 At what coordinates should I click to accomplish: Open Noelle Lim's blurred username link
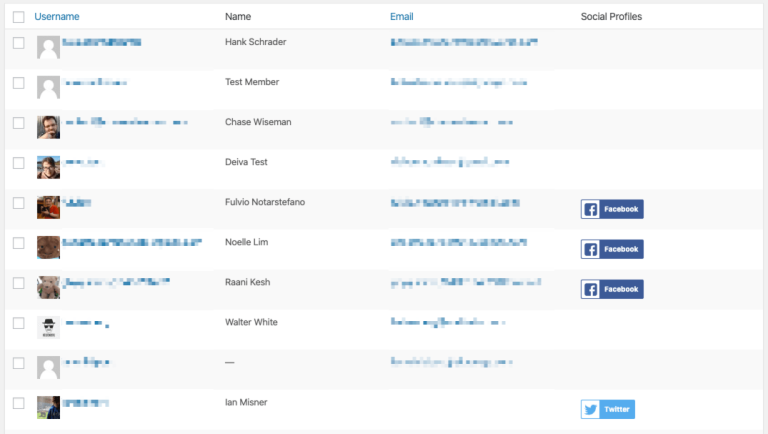tap(132, 242)
